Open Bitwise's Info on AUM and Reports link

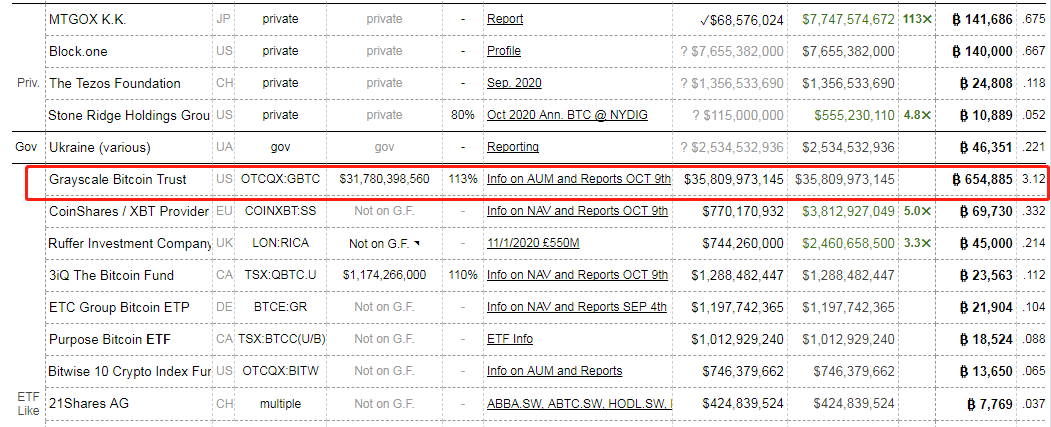(x=554, y=371)
